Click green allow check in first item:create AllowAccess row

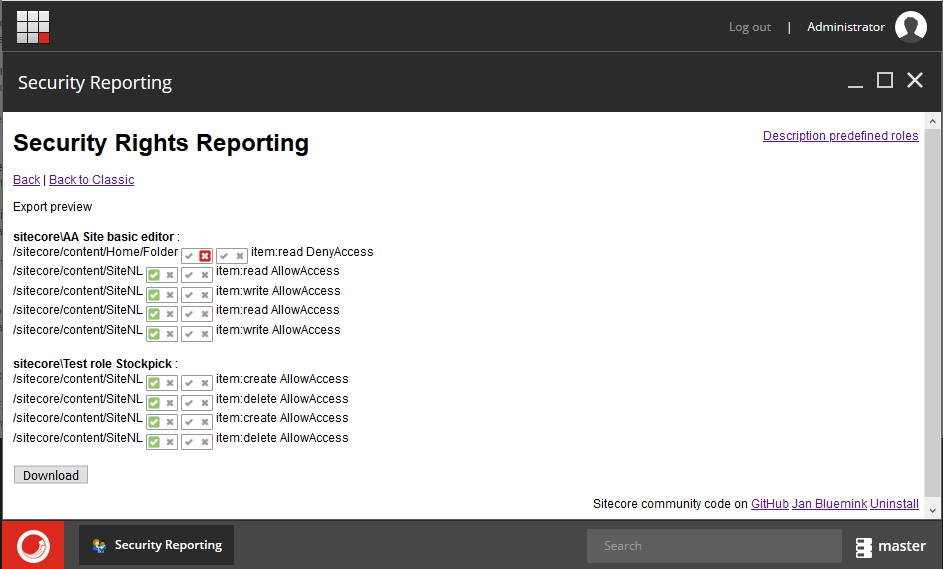pos(154,383)
